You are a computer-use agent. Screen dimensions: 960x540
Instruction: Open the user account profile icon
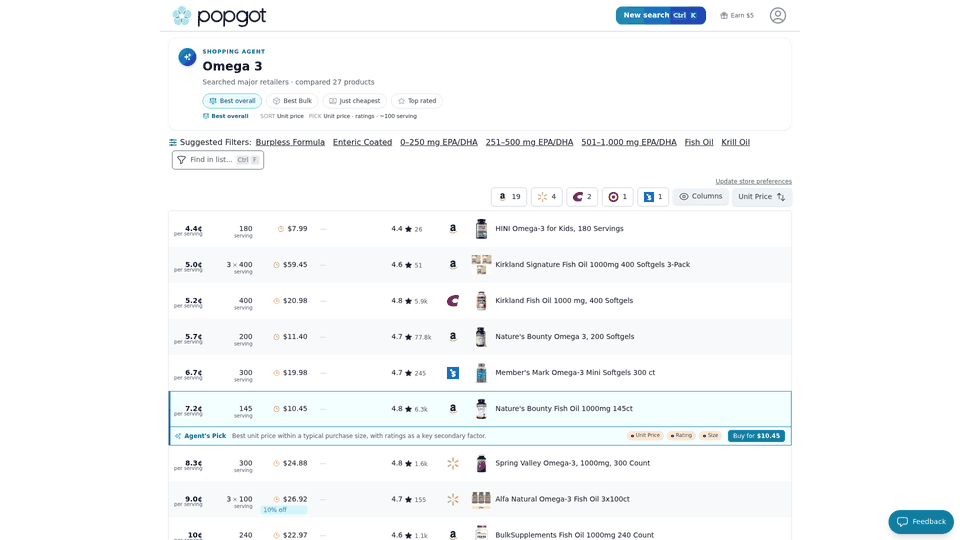tap(778, 15)
